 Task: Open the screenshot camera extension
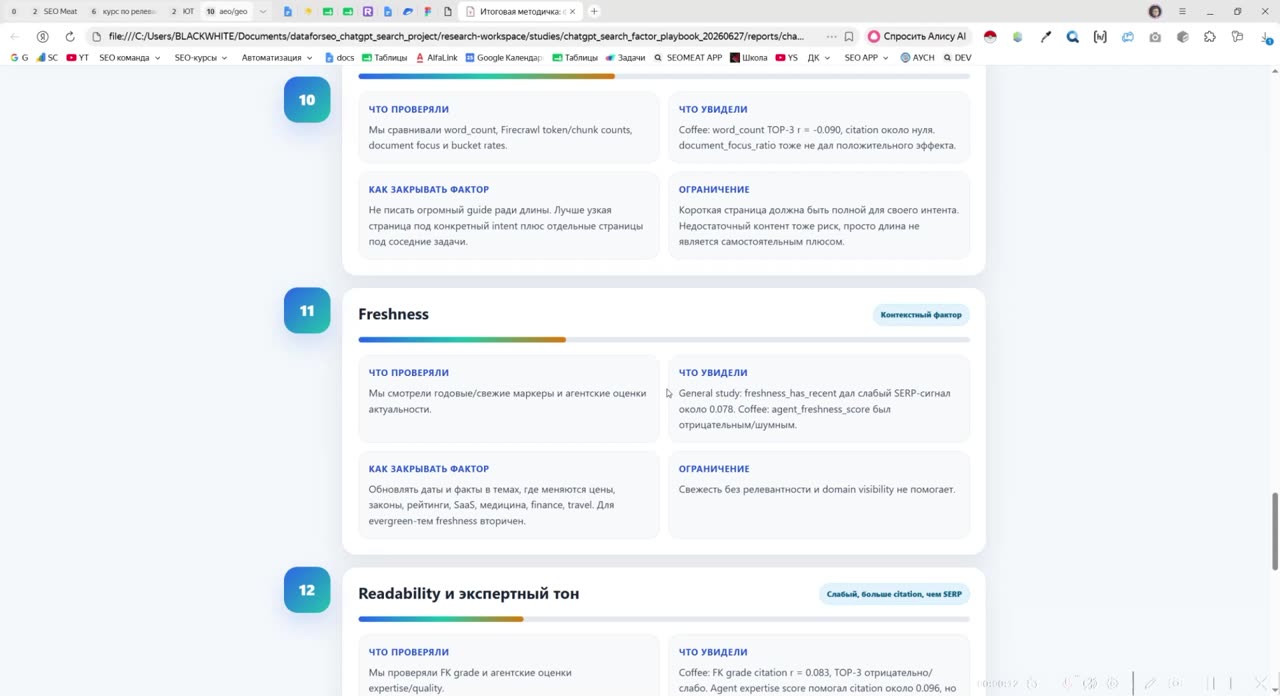[1155, 36]
